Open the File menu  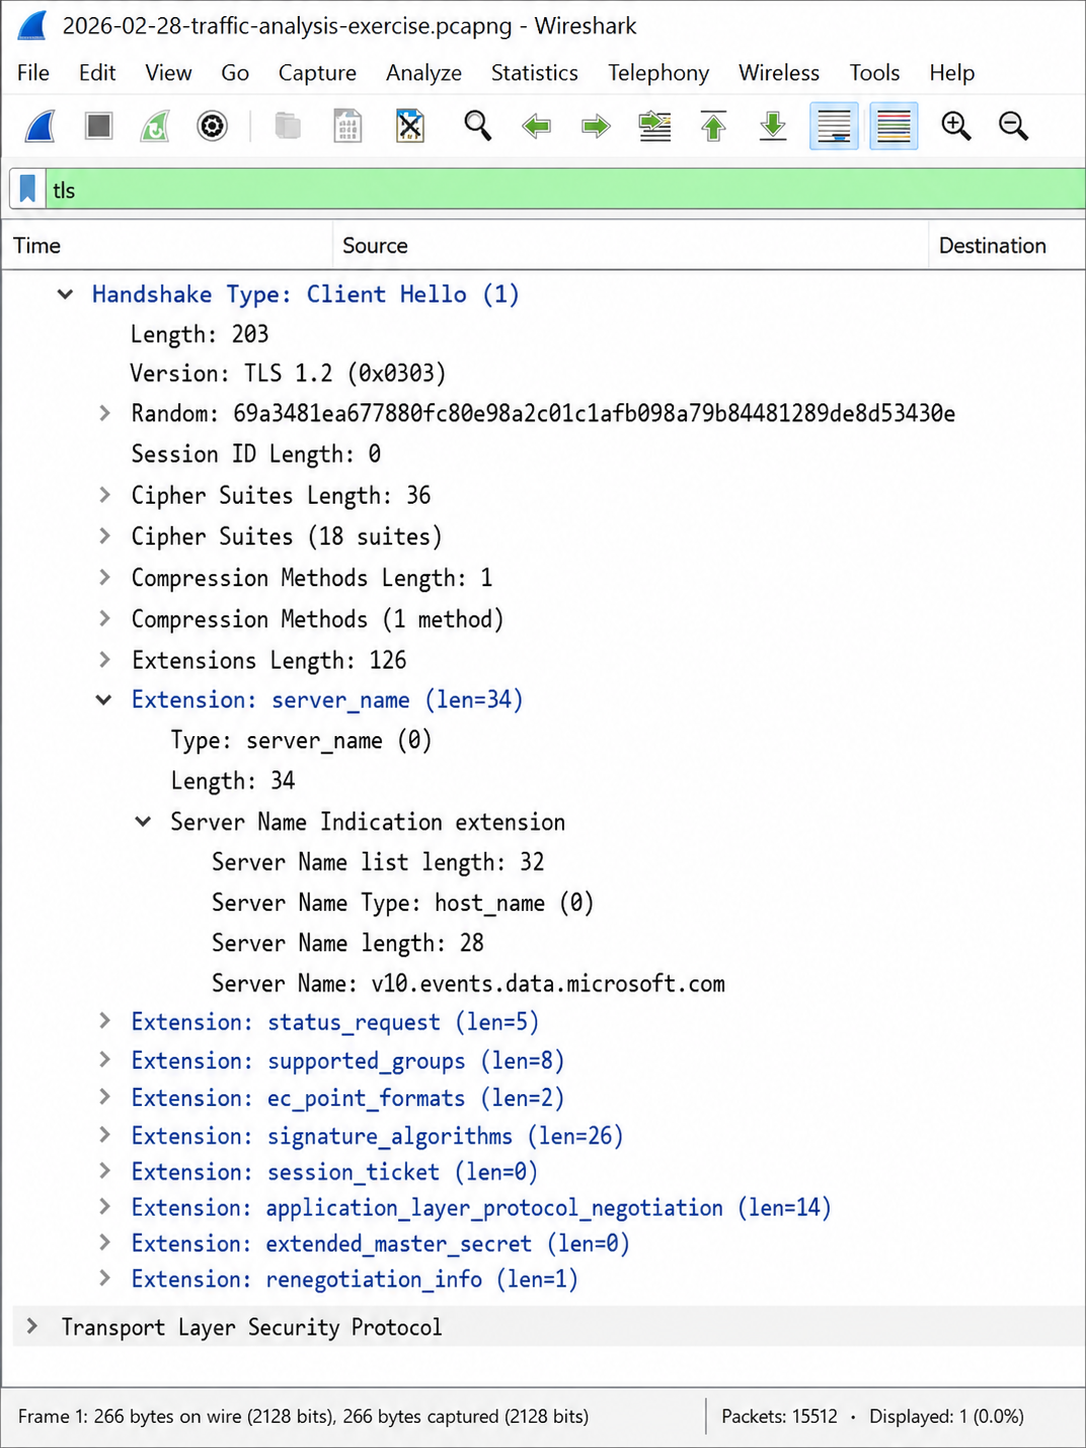33,73
